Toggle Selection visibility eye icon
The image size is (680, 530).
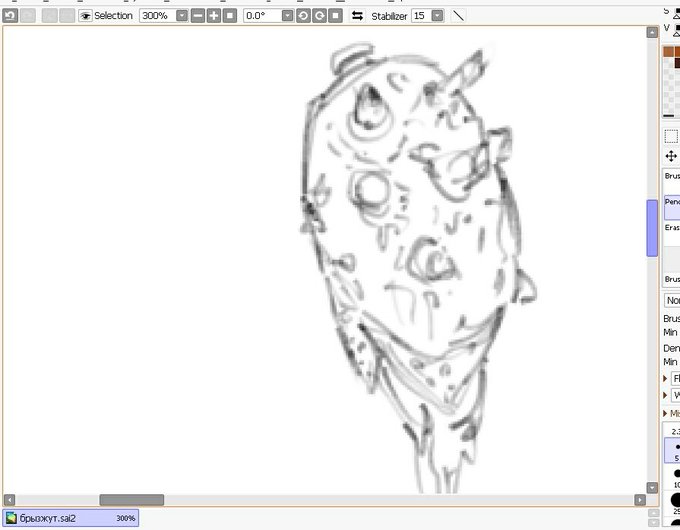click(85, 16)
